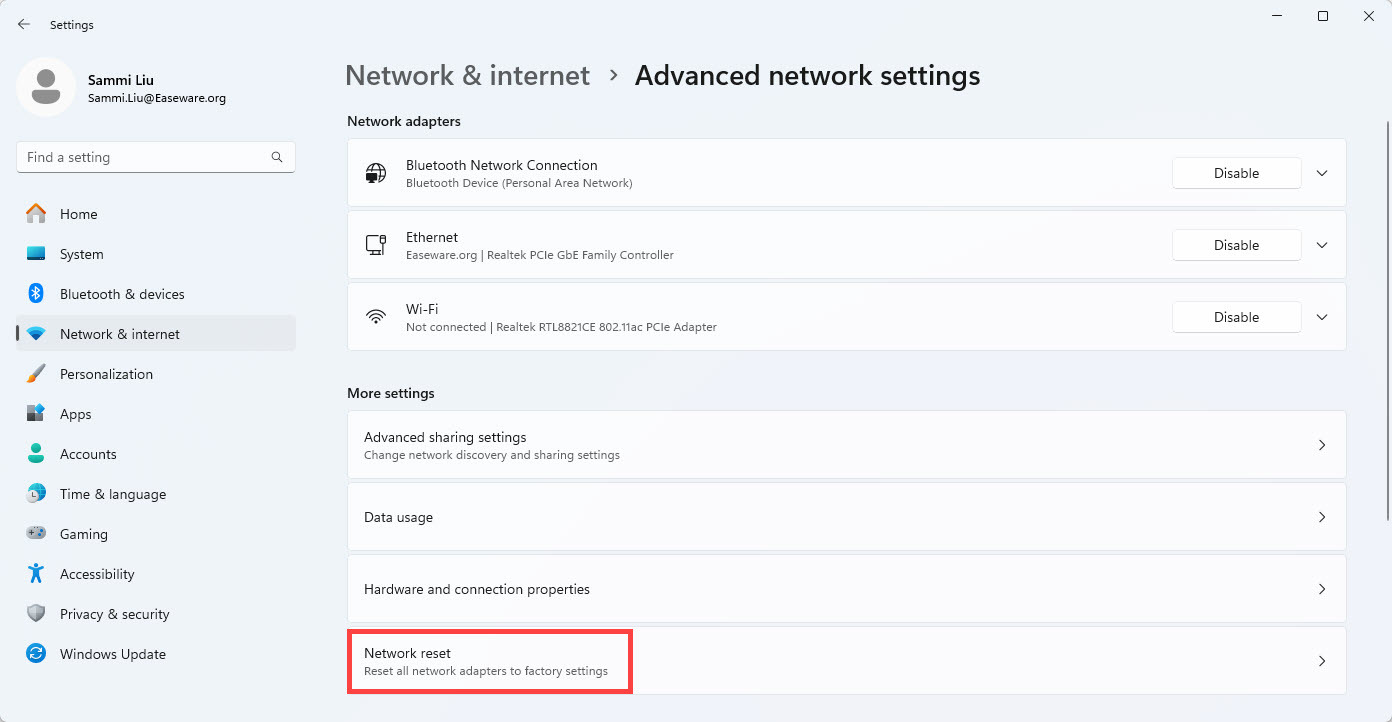
Task: Click the Windows Update sidebar icon
Action: tap(36, 654)
